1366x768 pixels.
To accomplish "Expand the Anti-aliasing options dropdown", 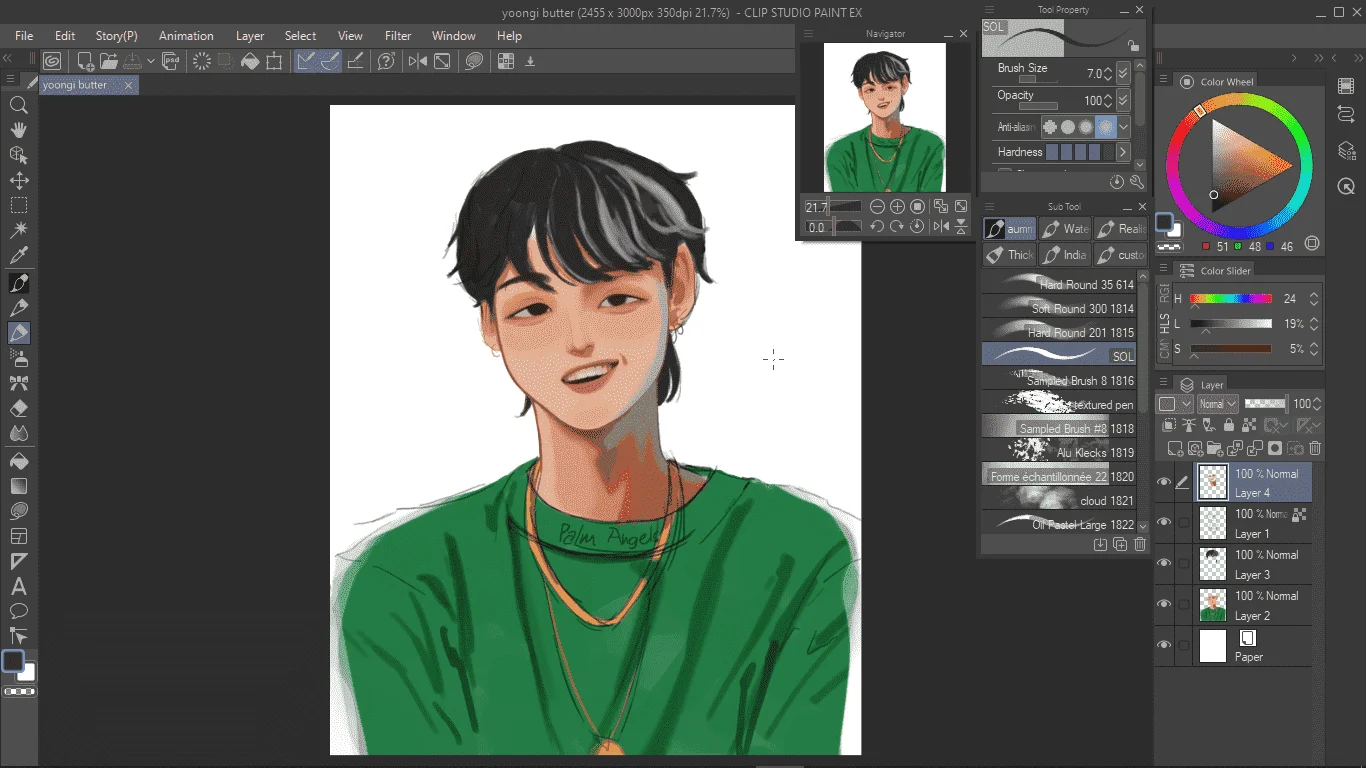I will [x=1124, y=127].
